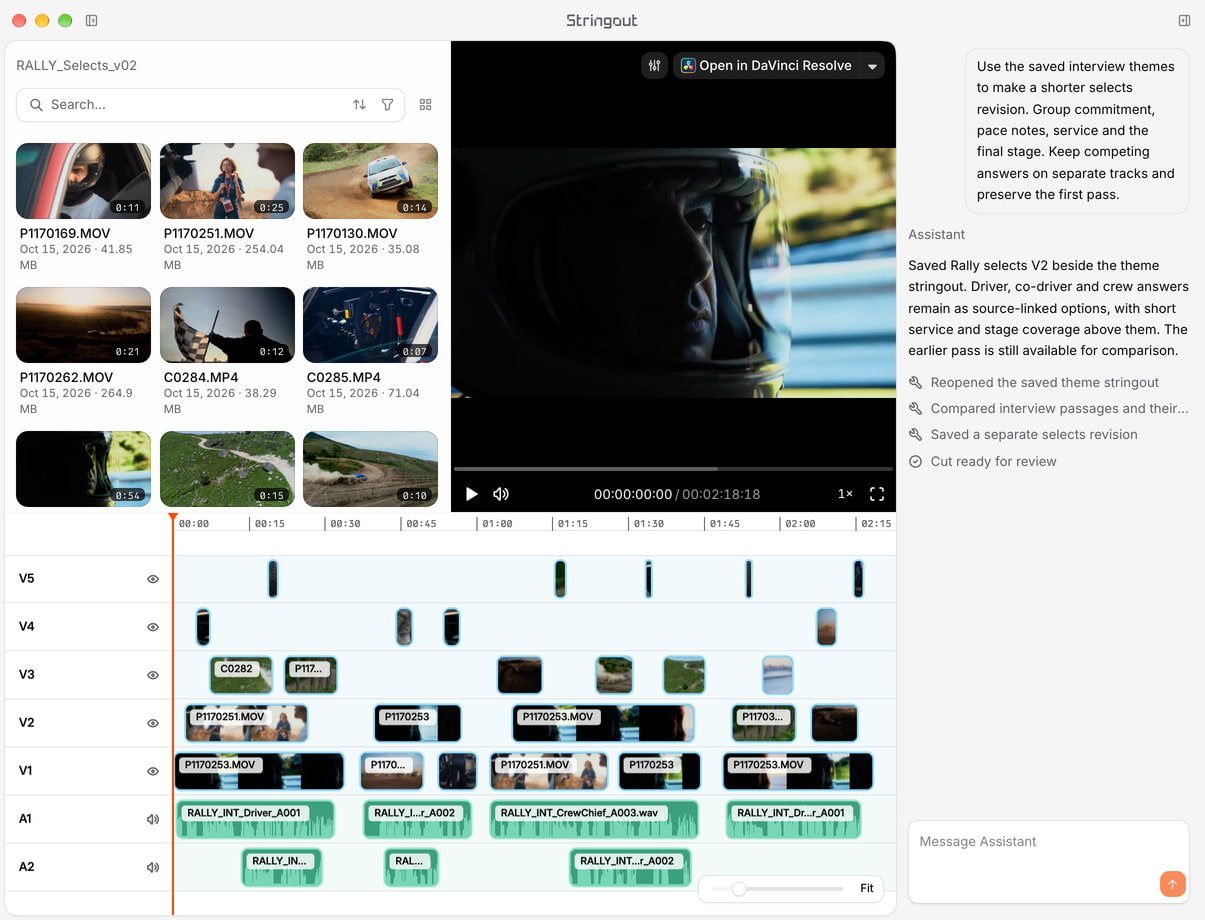Click the 00:00:00:00 current timecode
Screen dimensions: 1205x920
pos(633,494)
